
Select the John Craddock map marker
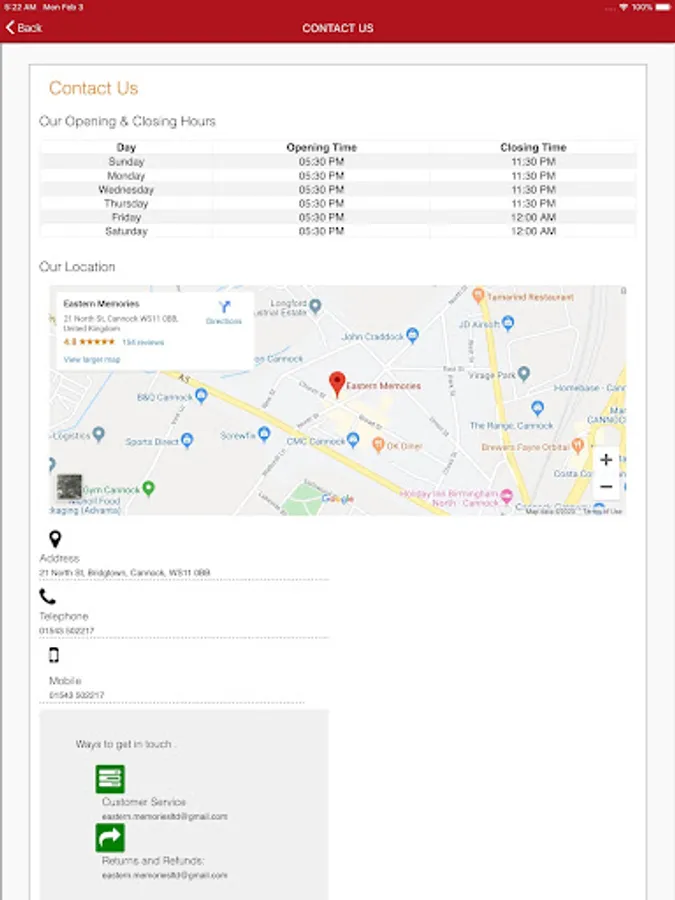[x=412, y=335]
